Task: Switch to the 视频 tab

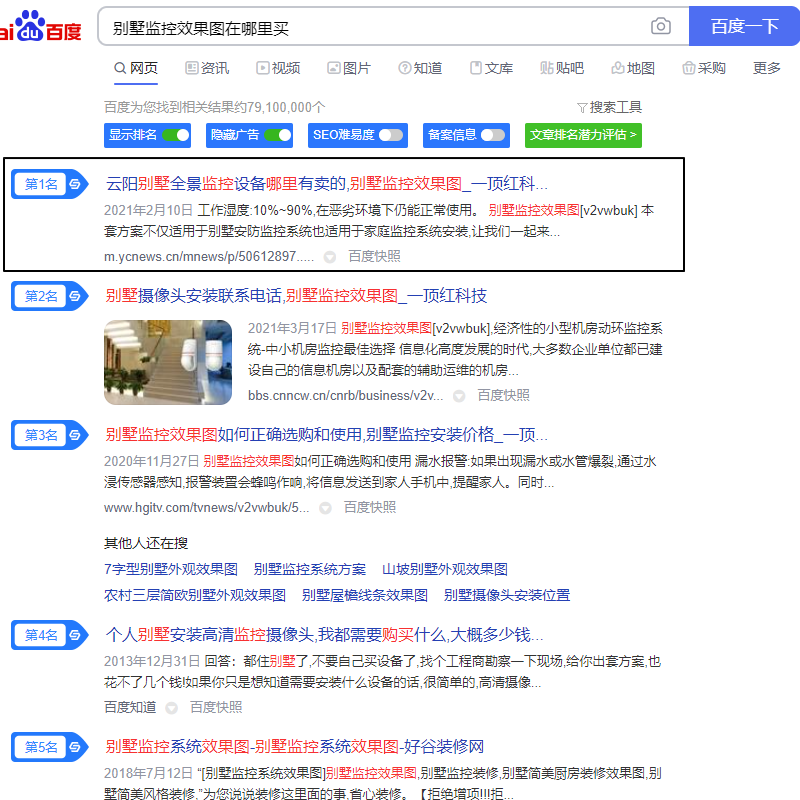Action: click(278, 68)
